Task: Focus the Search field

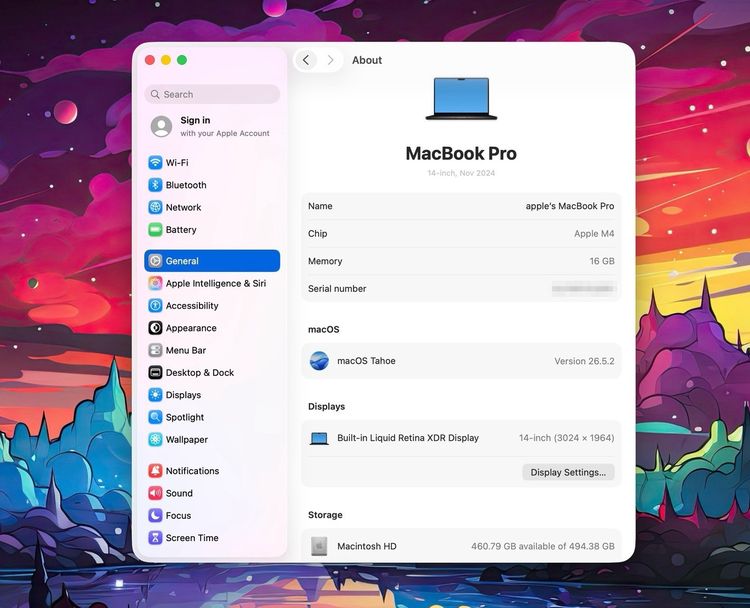Action: pyautogui.click(x=212, y=94)
